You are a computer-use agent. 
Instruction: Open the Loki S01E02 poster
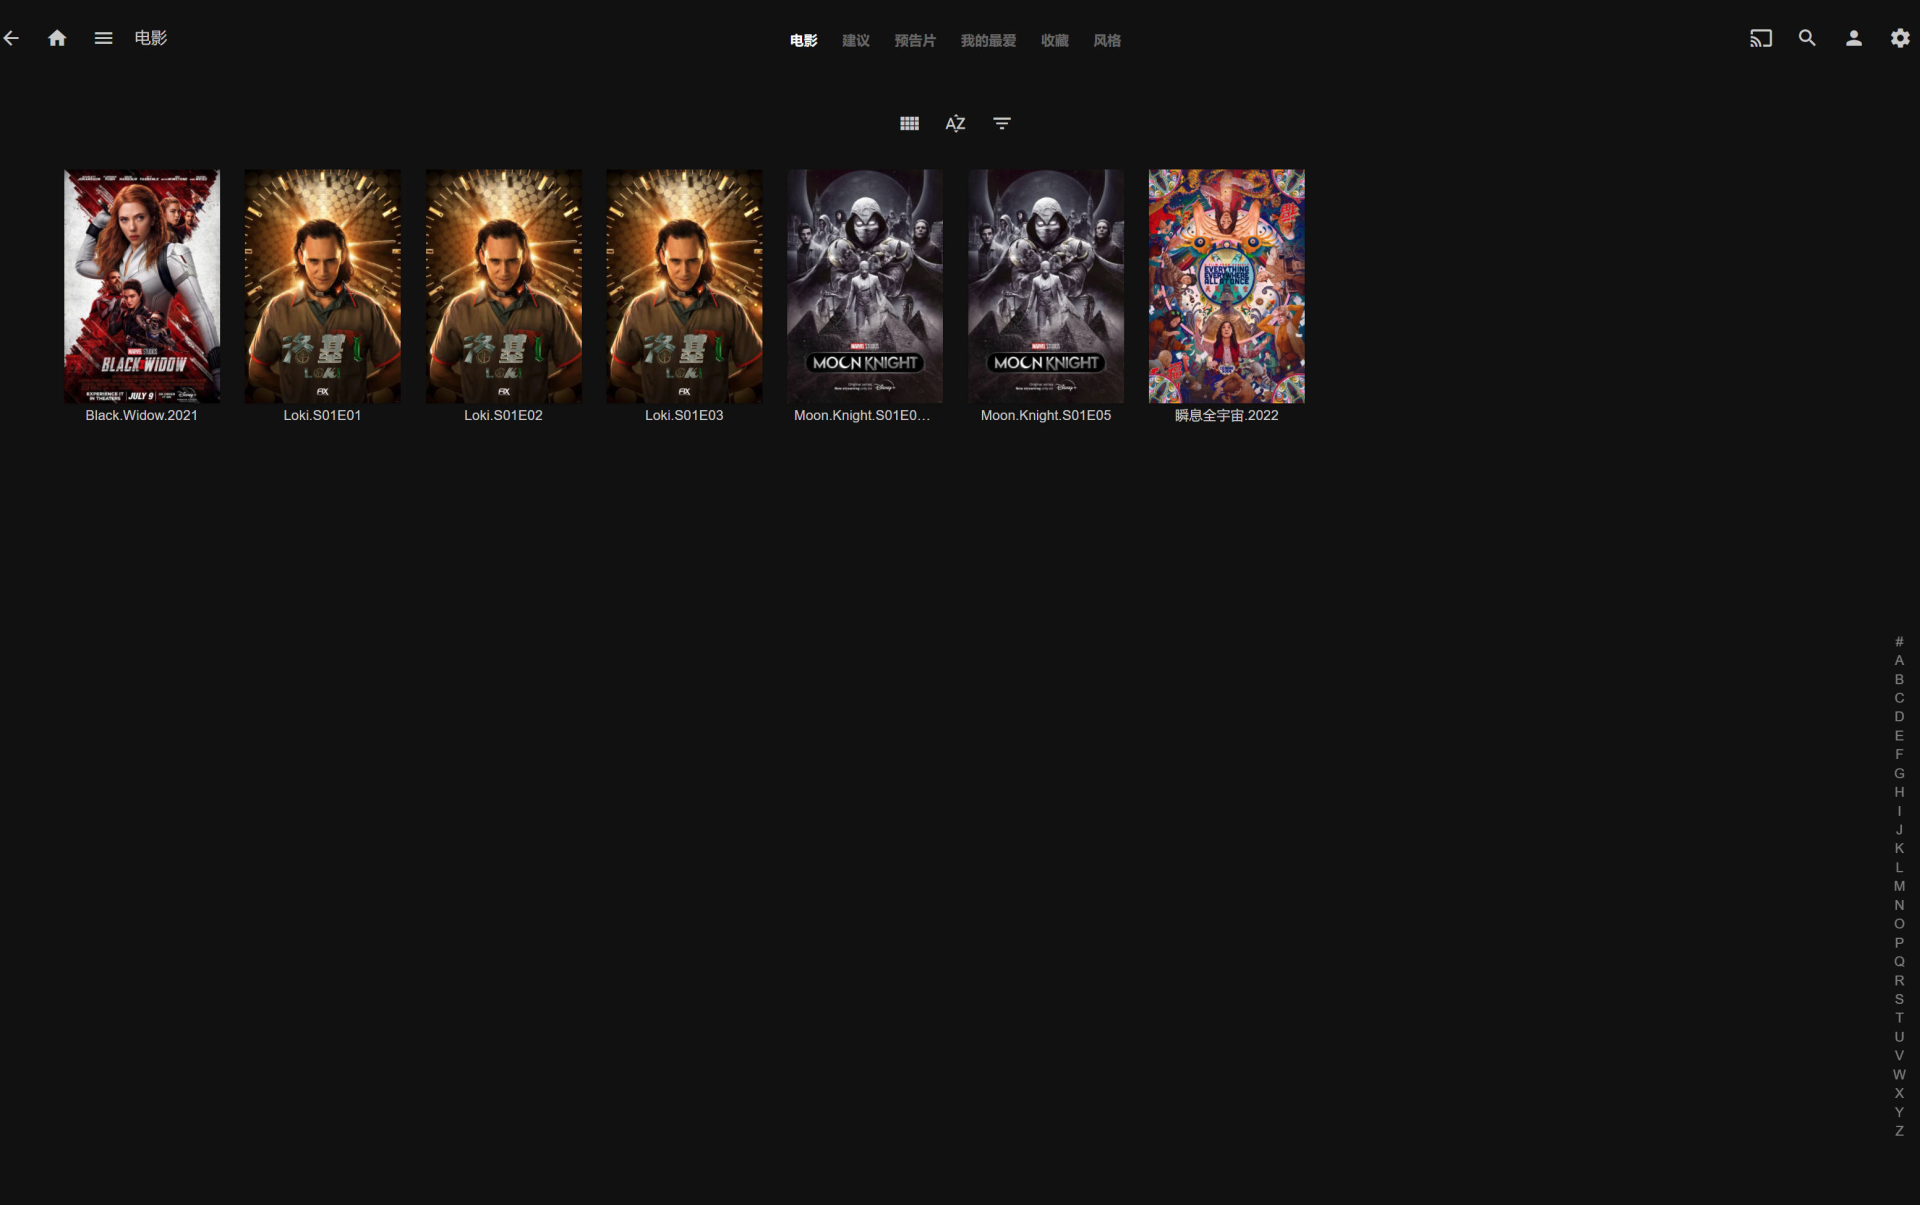(x=503, y=286)
